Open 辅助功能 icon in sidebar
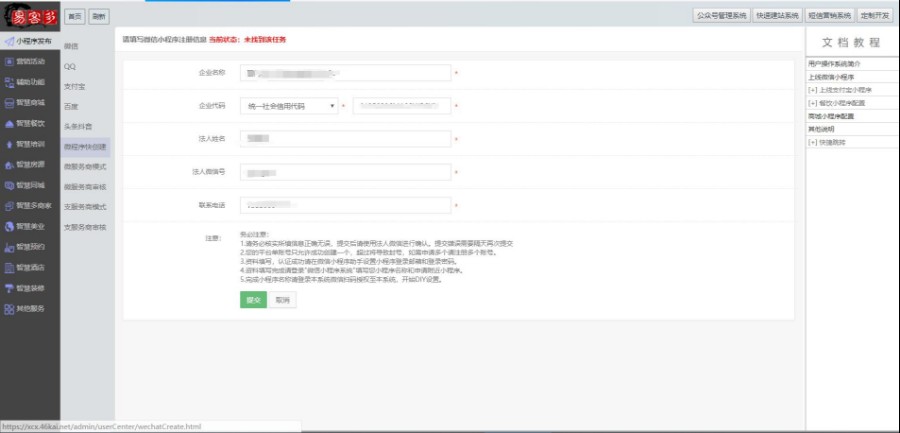 coord(9,82)
